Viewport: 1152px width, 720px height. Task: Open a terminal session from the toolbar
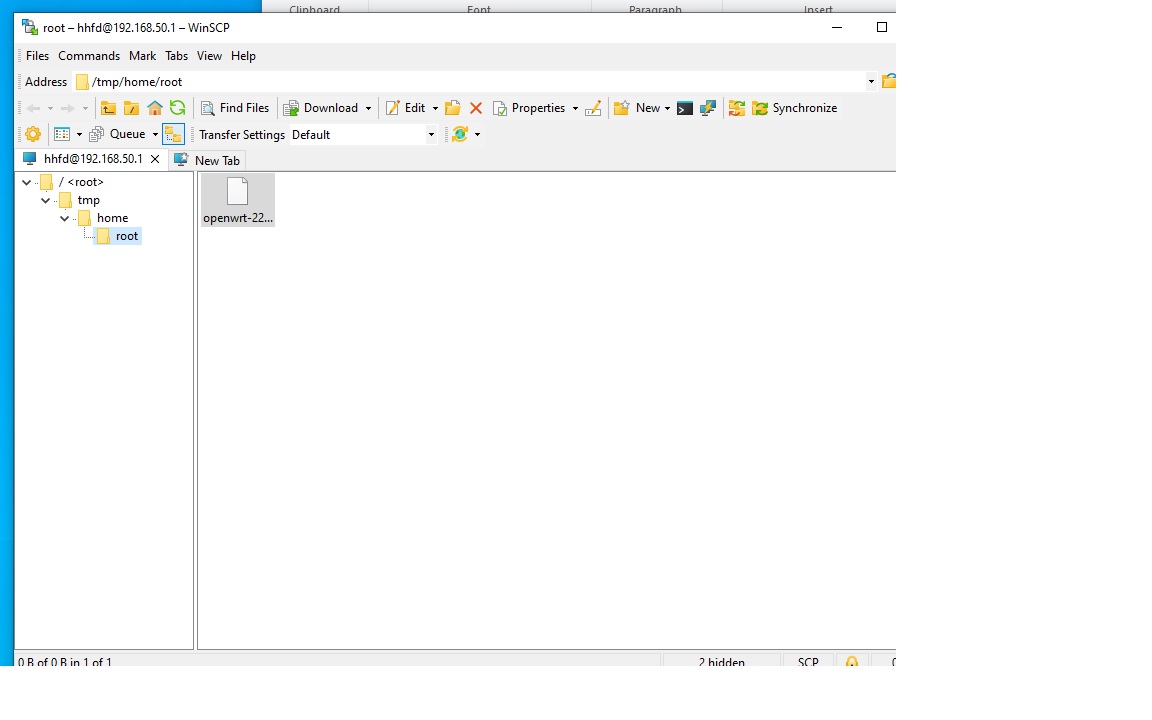point(685,107)
